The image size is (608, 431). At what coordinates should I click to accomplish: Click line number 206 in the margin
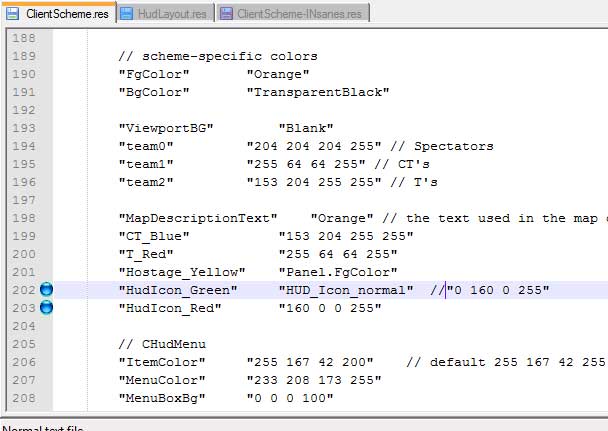pos(19,362)
